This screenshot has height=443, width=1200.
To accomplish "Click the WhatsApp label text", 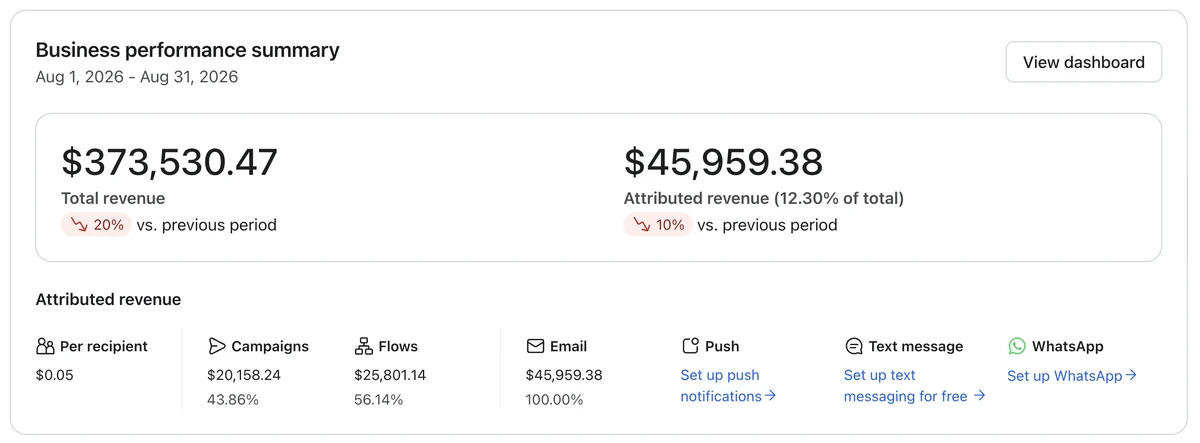I will 1068,347.
